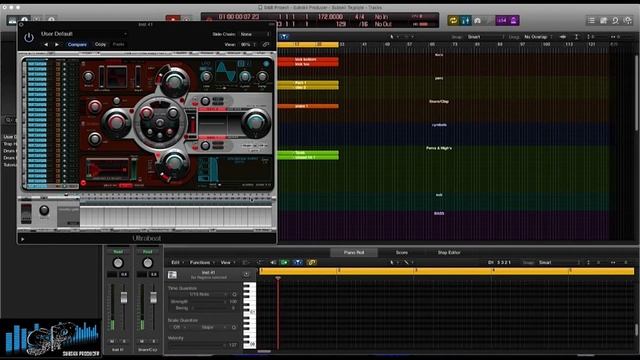Toggle the Ultrabeat plugin power button
640x360 pixels.
29,38
